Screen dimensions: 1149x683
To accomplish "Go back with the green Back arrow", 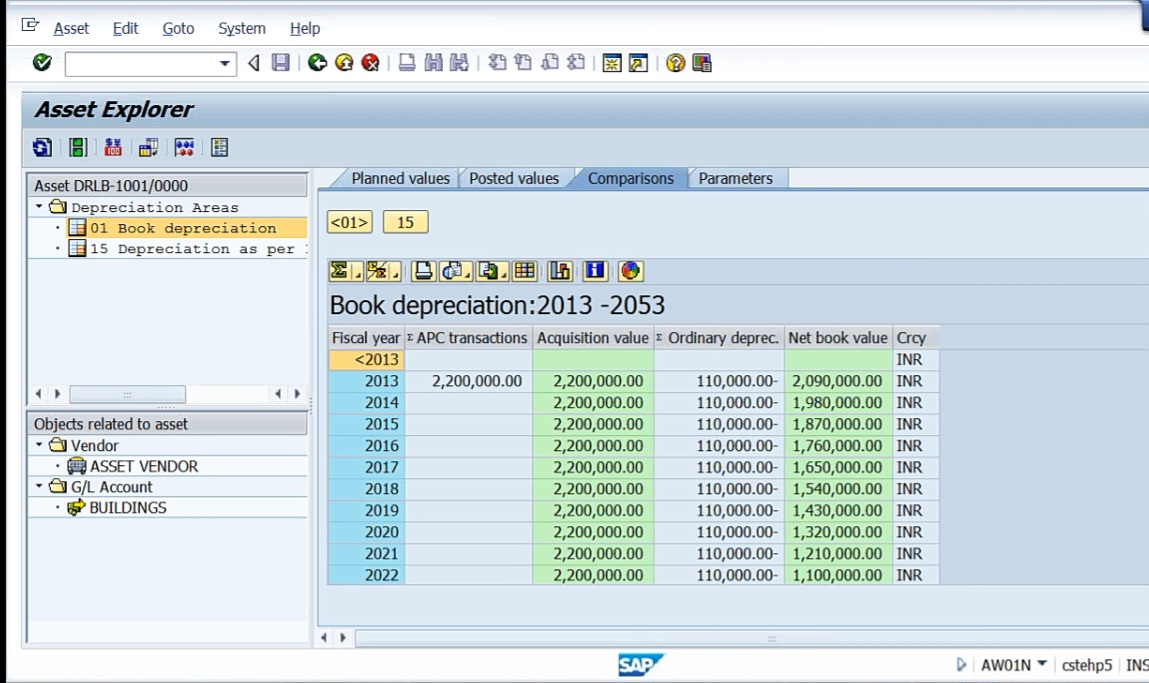I will (x=317, y=63).
